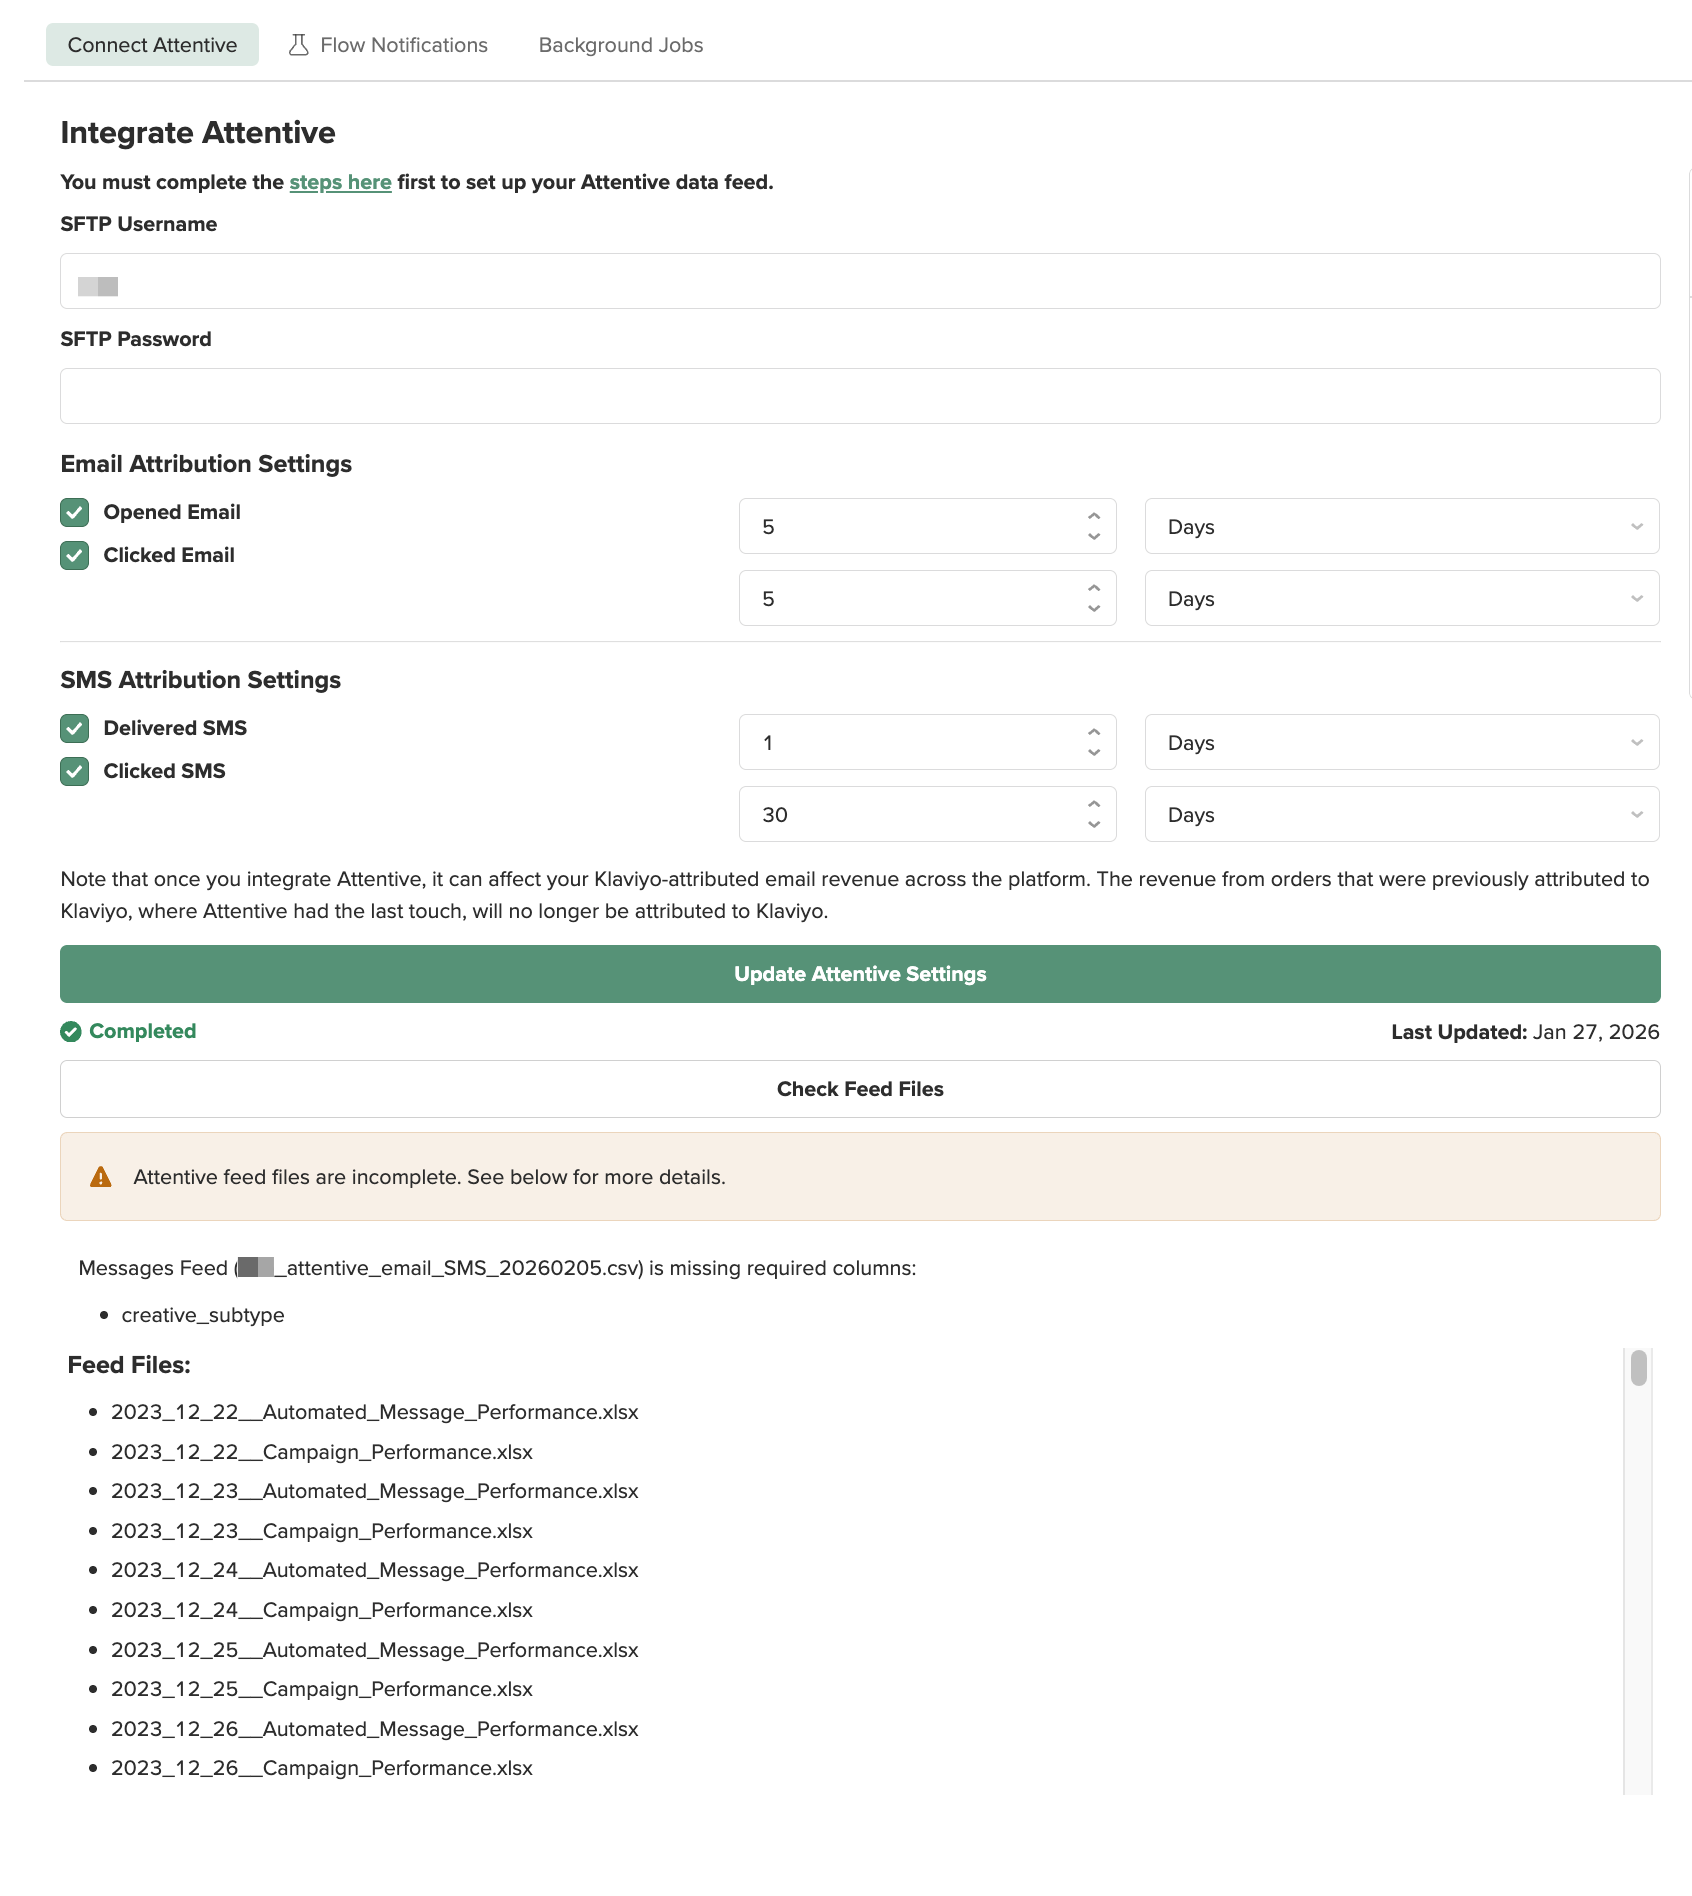Expand the Clicked Email Days unit dropdown
1692x1896 pixels.
click(x=1402, y=599)
